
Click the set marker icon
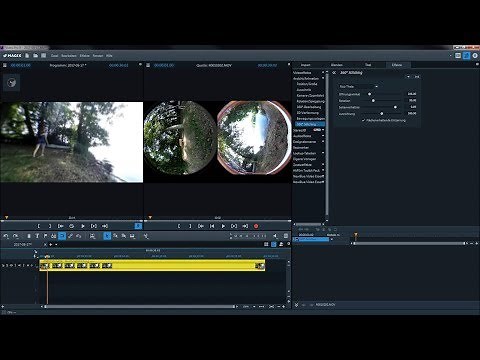(45, 236)
